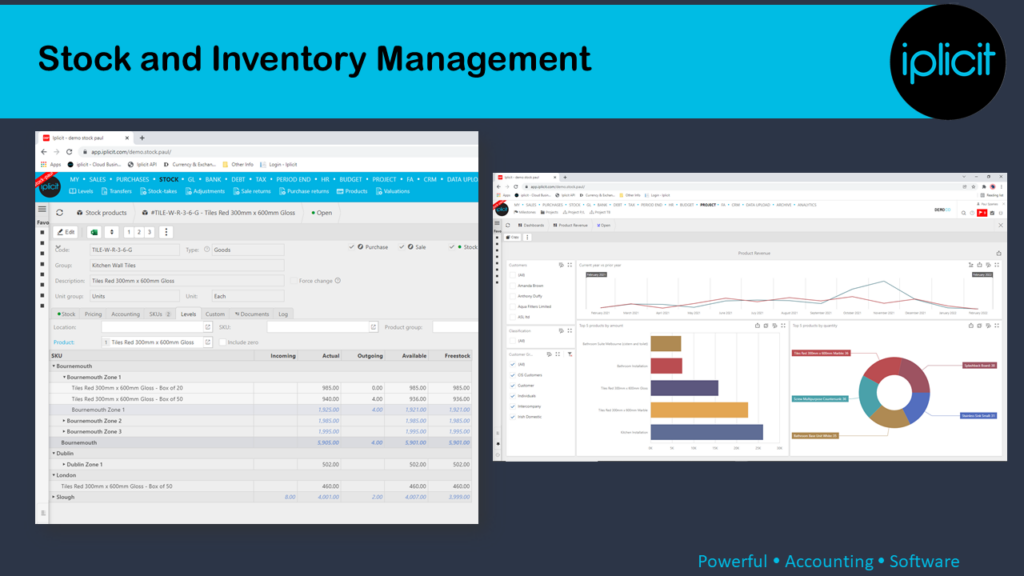Viewport: 1024px width, 576px height.
Task: Click lookup icon beside SKU field
Action: point(374,327)
